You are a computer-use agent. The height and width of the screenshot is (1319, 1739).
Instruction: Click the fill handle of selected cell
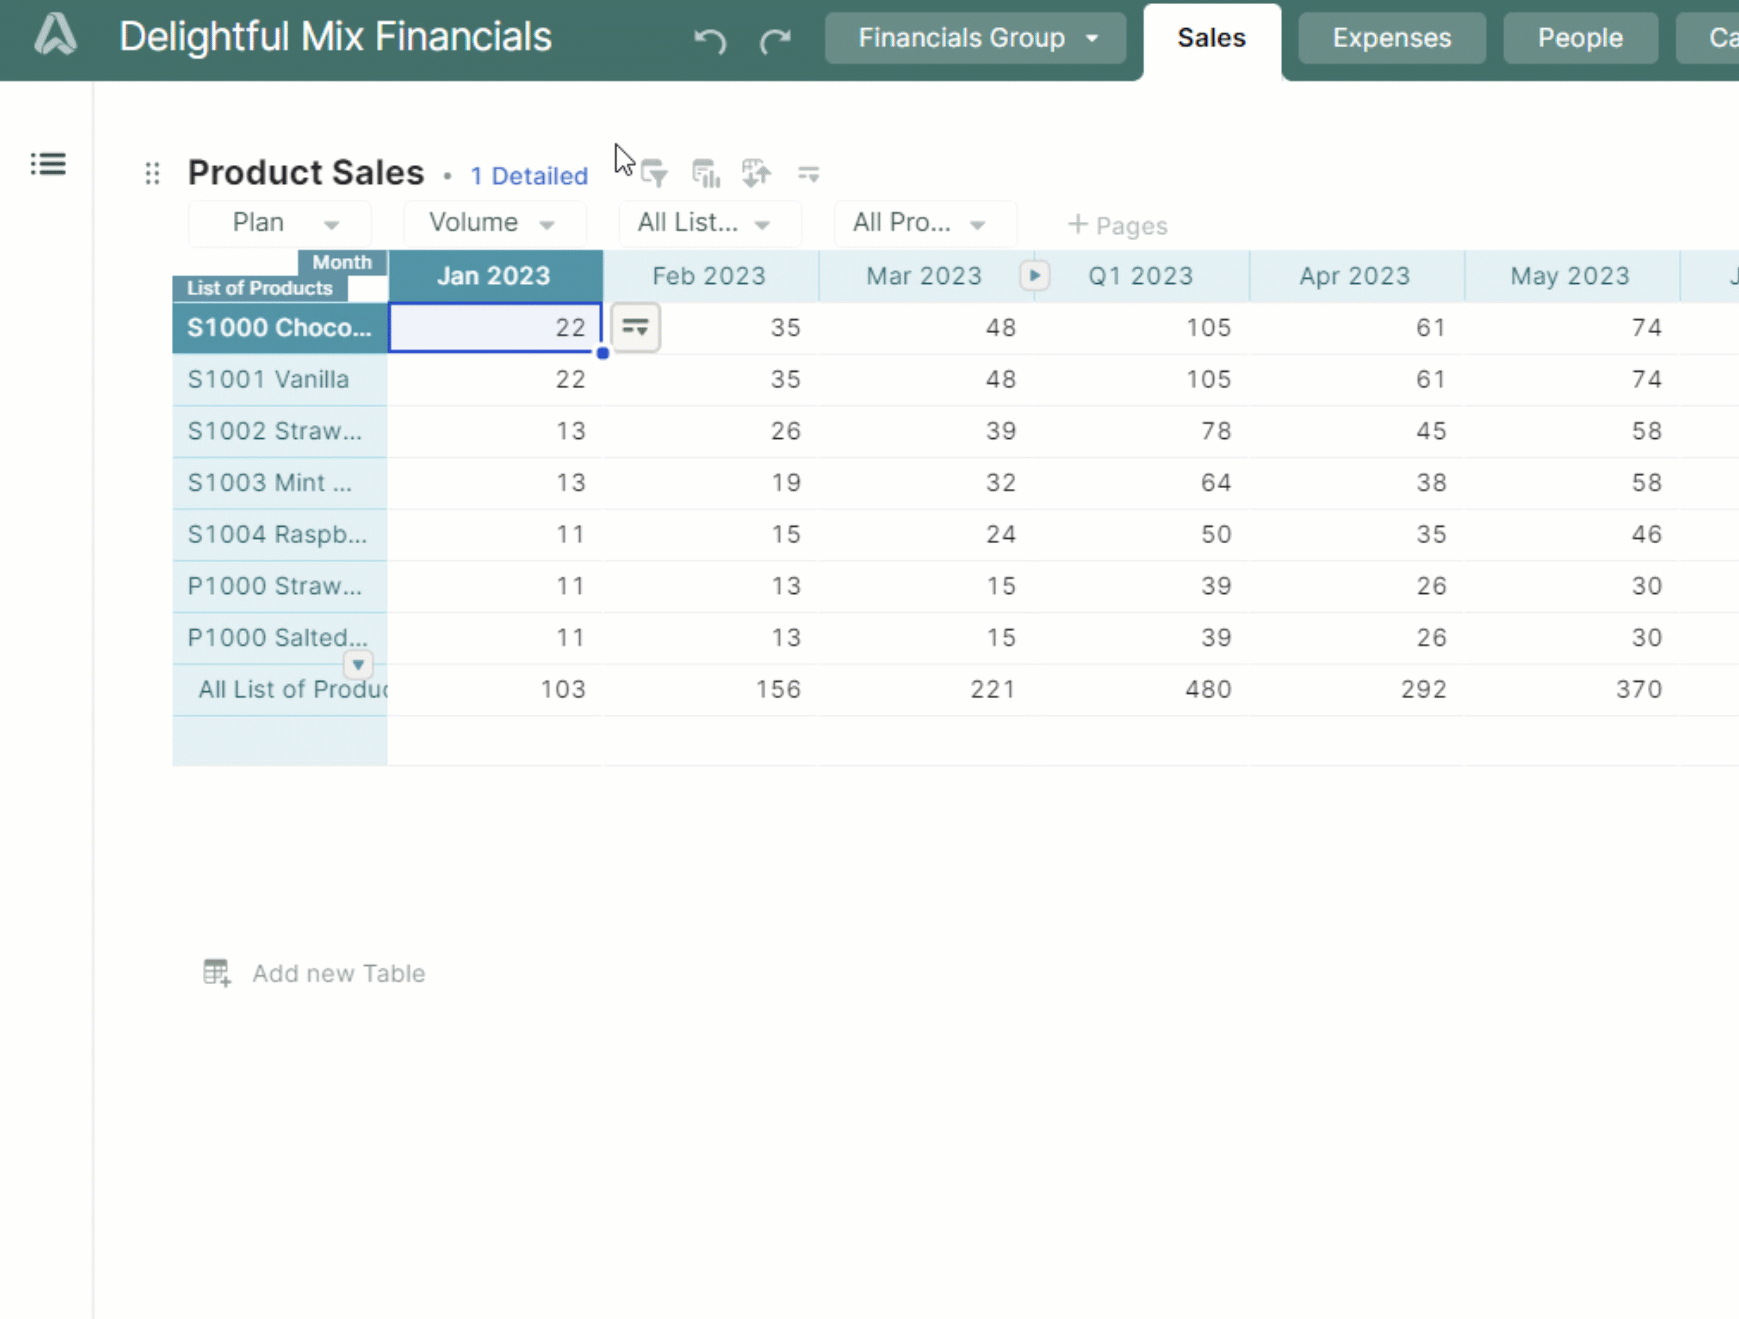pyautogui.click(x=603, y=353)
